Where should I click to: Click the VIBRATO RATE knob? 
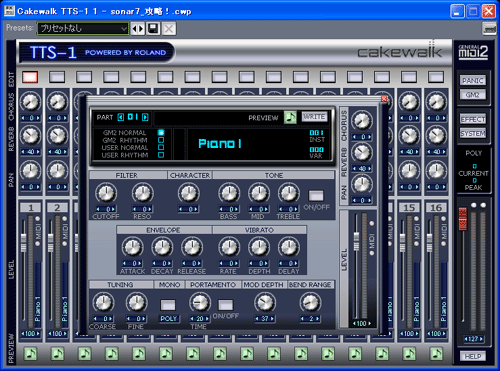[x=229, y=247]
